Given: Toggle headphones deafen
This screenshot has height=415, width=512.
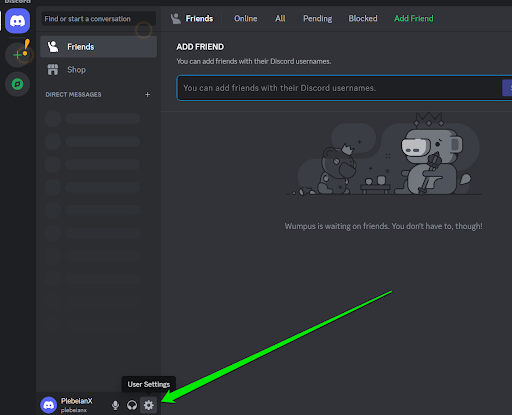Looking at the screenshot, I should (132, 405).
